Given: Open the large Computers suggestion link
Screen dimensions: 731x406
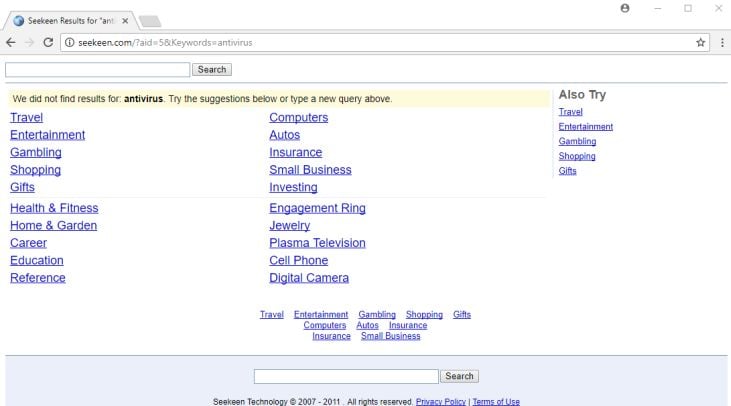Looking at the screenshot, I should 298,117.
